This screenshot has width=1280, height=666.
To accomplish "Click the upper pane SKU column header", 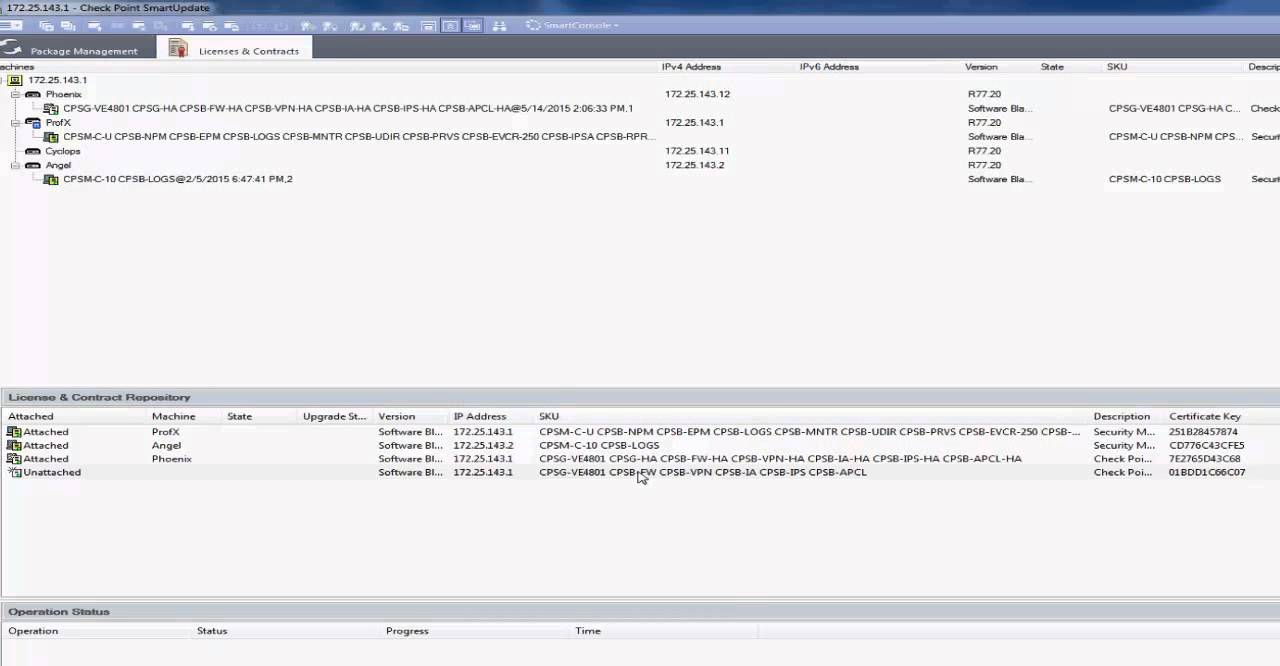I will (1117, 67).
